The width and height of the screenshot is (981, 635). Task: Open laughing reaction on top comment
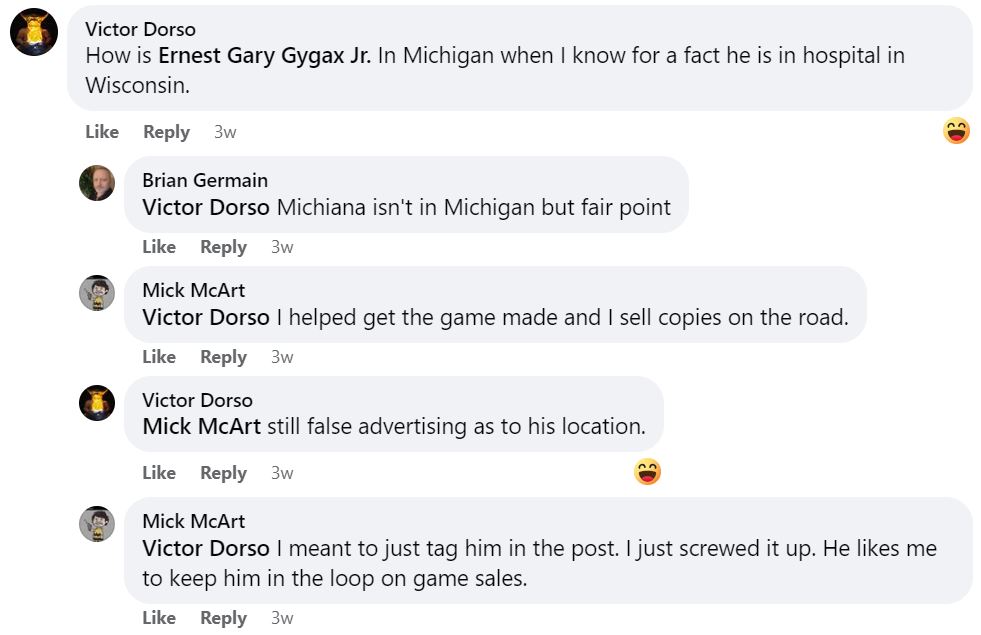pyautogui.click(x=956, y=131)
